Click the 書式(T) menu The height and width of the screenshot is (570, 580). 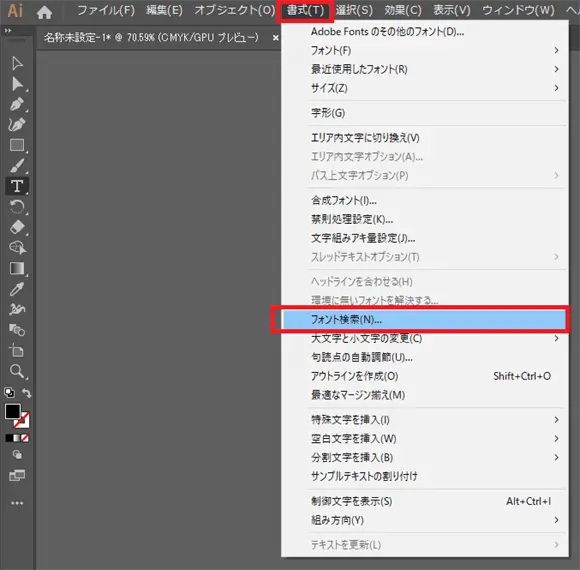click(306, 10)
